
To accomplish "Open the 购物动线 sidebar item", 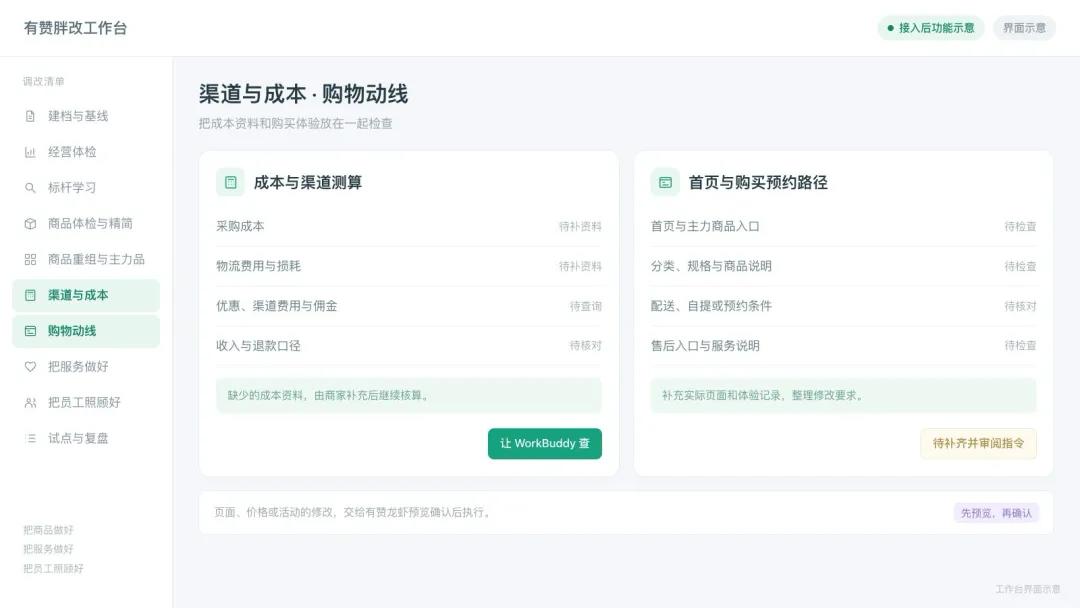I will point(86,331).
